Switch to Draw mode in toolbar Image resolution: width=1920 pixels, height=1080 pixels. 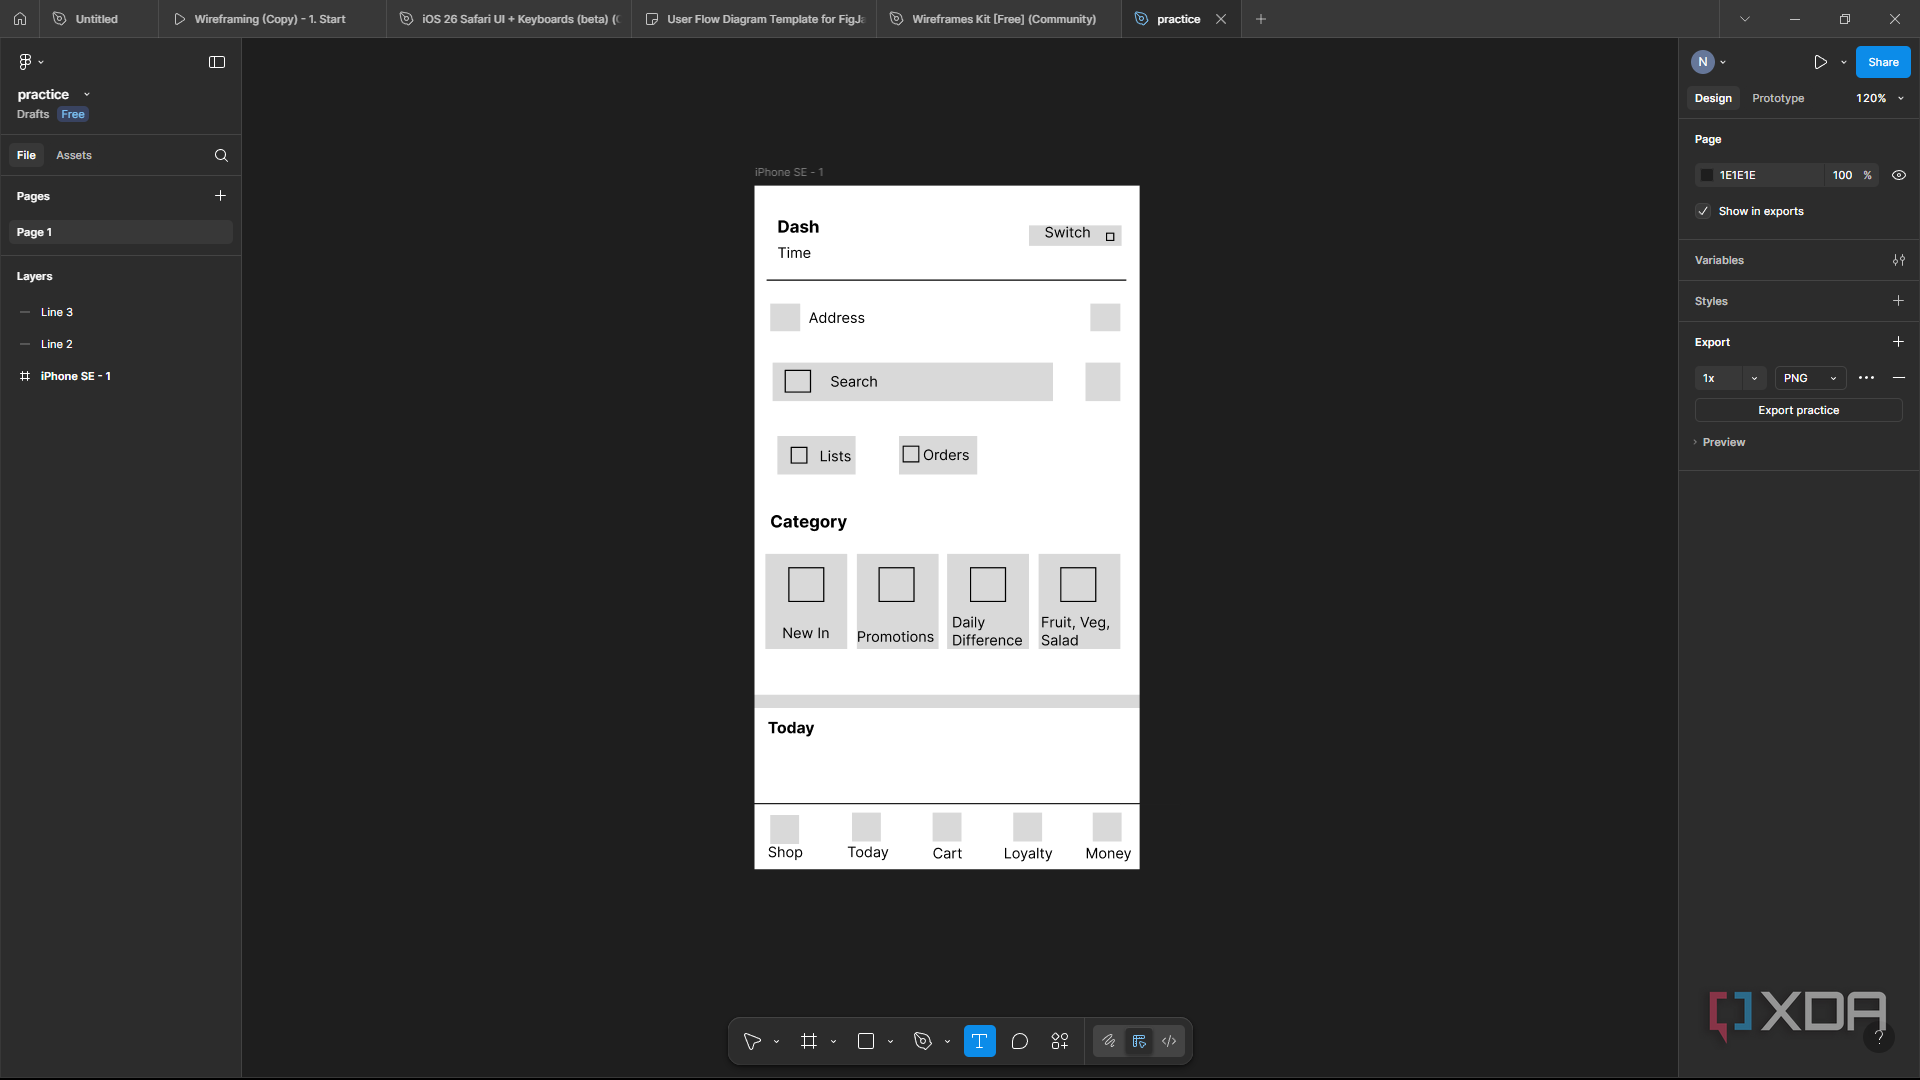(x=1109, y=1041)
